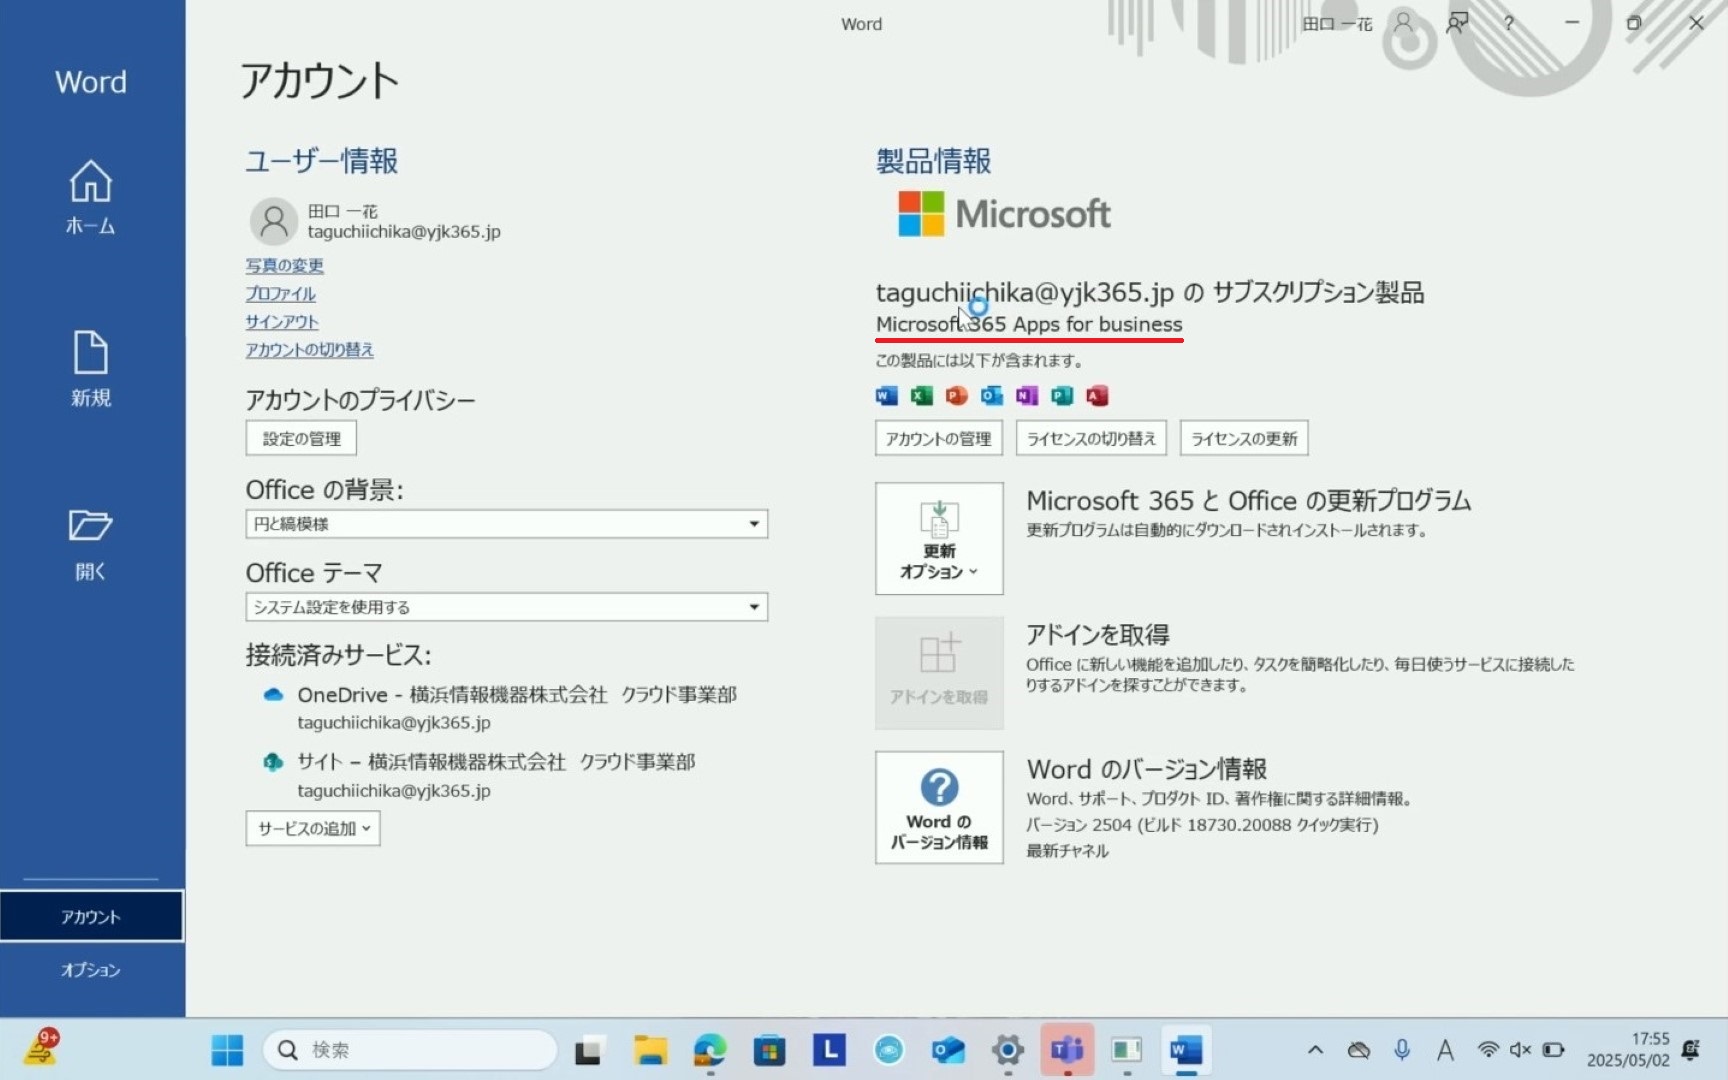Click the account person icon in title bar
This screenshot has height=1080, width=1728.
tap(1404, 23)
